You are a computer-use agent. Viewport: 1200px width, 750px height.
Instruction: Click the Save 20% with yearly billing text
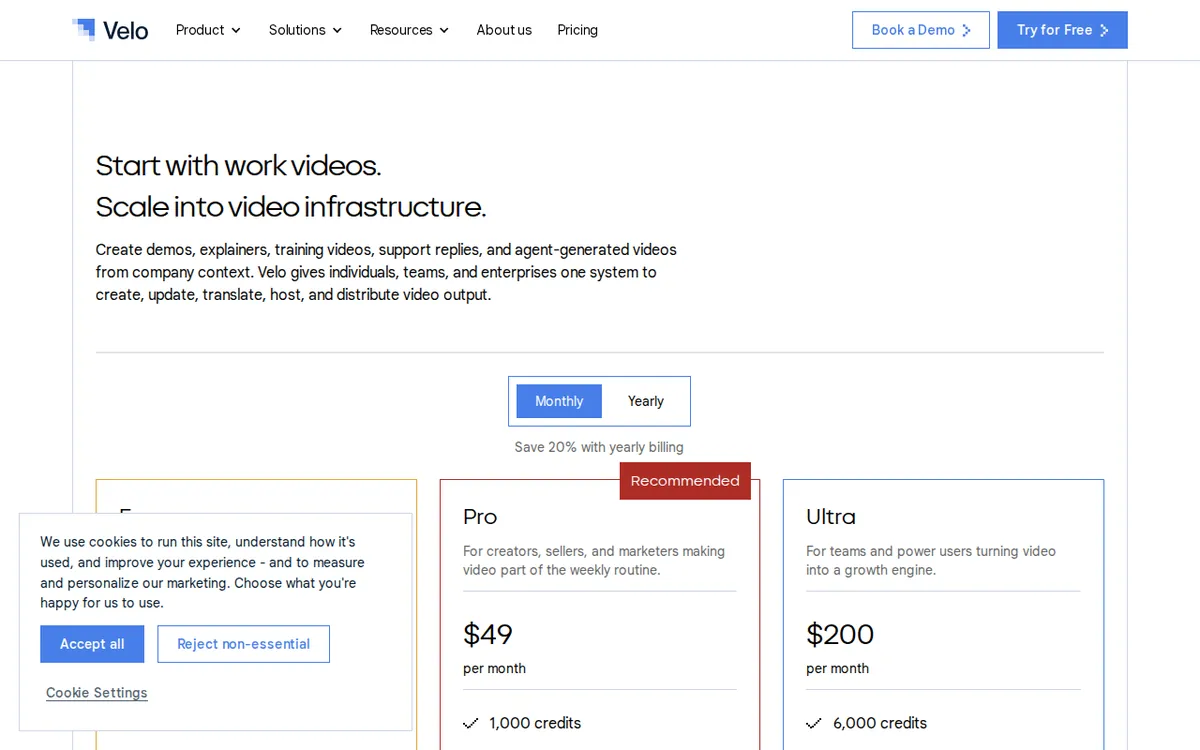point(599,447)
